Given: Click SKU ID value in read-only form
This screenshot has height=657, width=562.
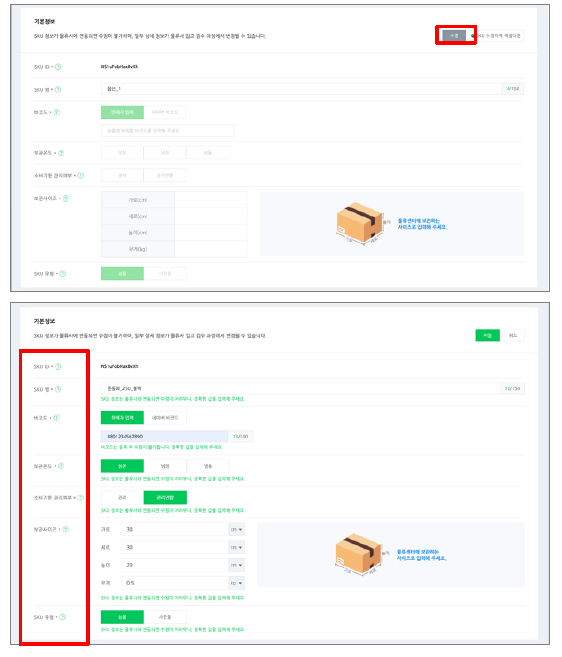Looking at the screenshot, I should [x=119, y=67].
